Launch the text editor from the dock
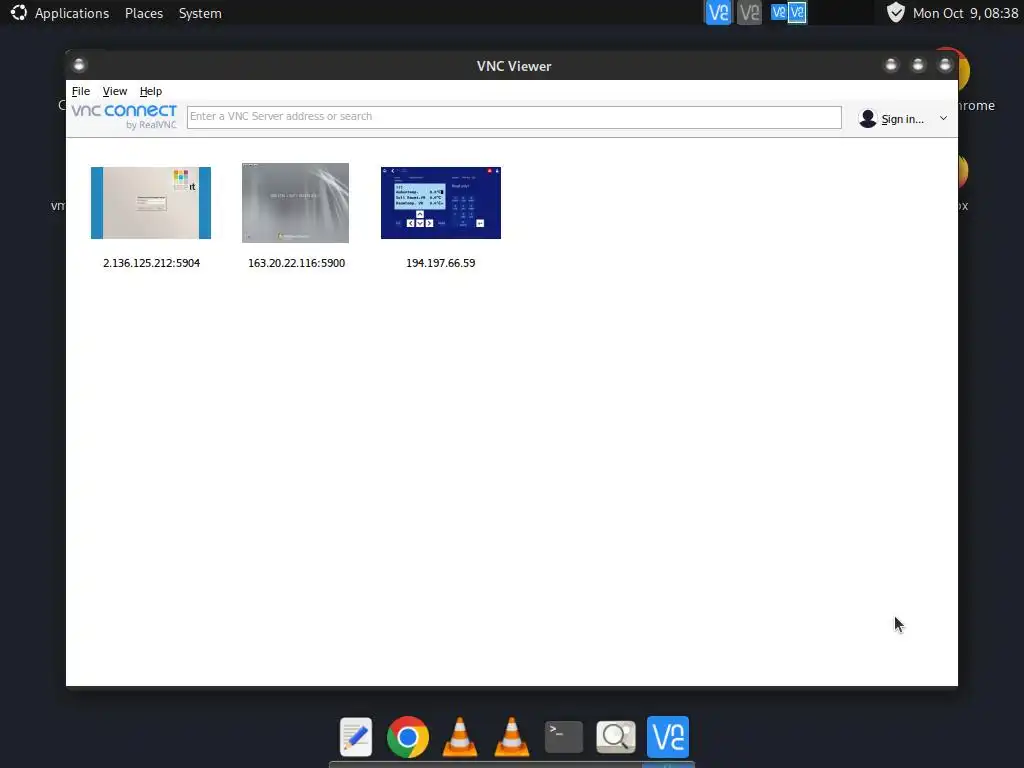This screenshot has height=768, width=1024. tap(356, 737)
